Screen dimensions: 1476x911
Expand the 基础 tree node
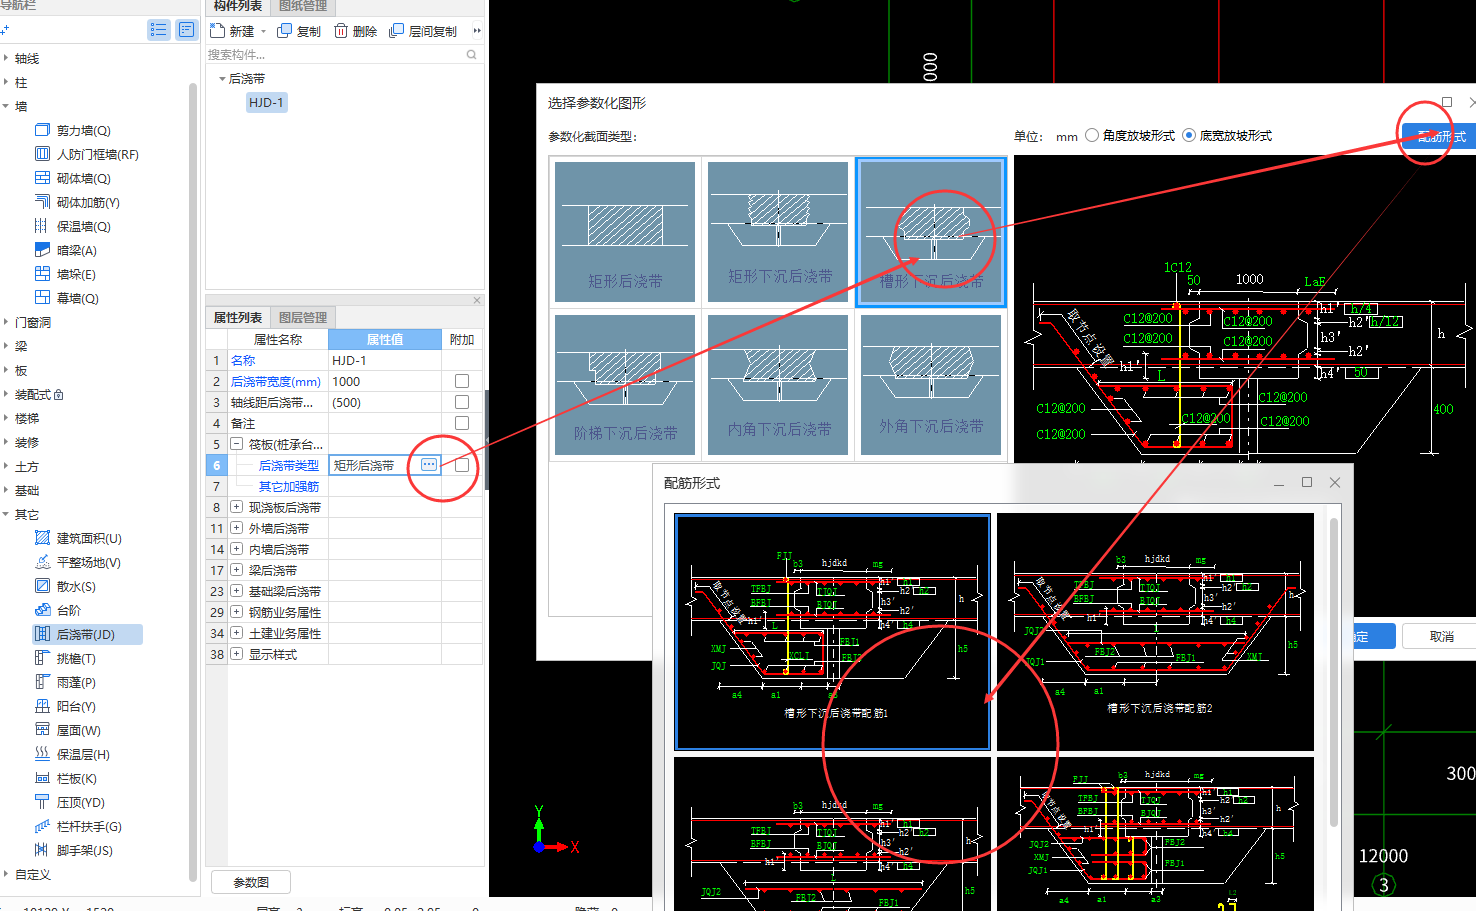coord(6,490)
